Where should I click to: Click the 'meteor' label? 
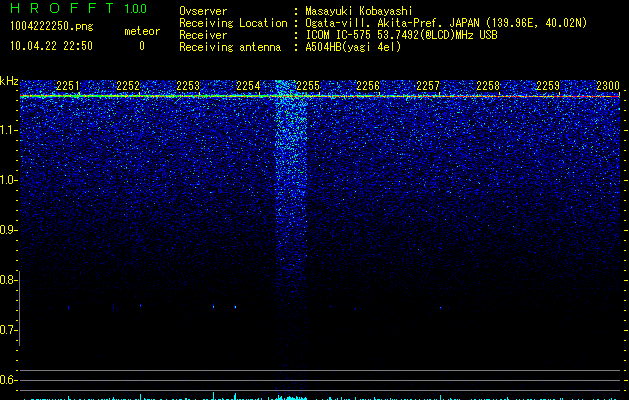point(142,31)
